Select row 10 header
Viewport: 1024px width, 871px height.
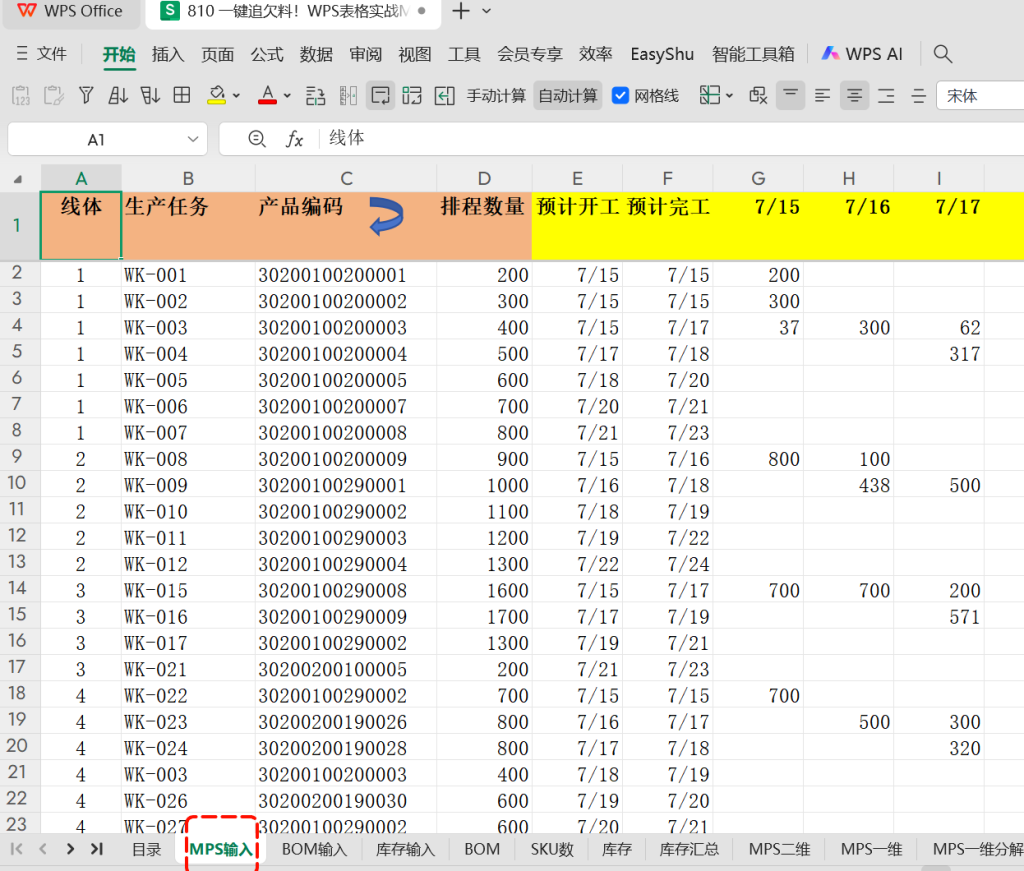click(17, 483)
